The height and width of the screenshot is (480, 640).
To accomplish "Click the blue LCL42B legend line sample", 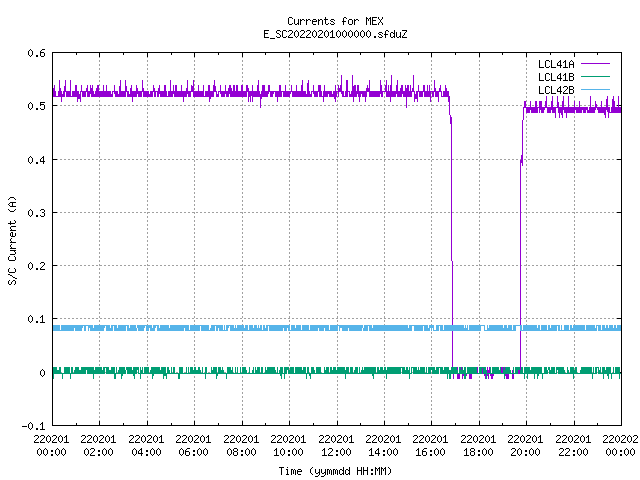I will coord(595,89).
